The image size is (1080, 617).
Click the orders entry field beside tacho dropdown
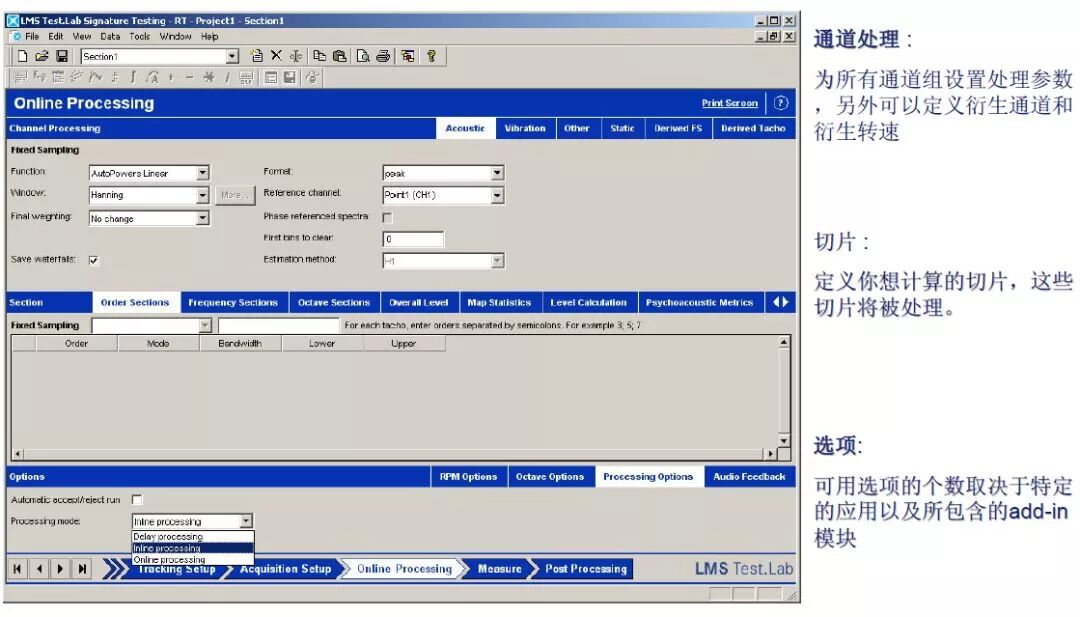click(278, 325)
